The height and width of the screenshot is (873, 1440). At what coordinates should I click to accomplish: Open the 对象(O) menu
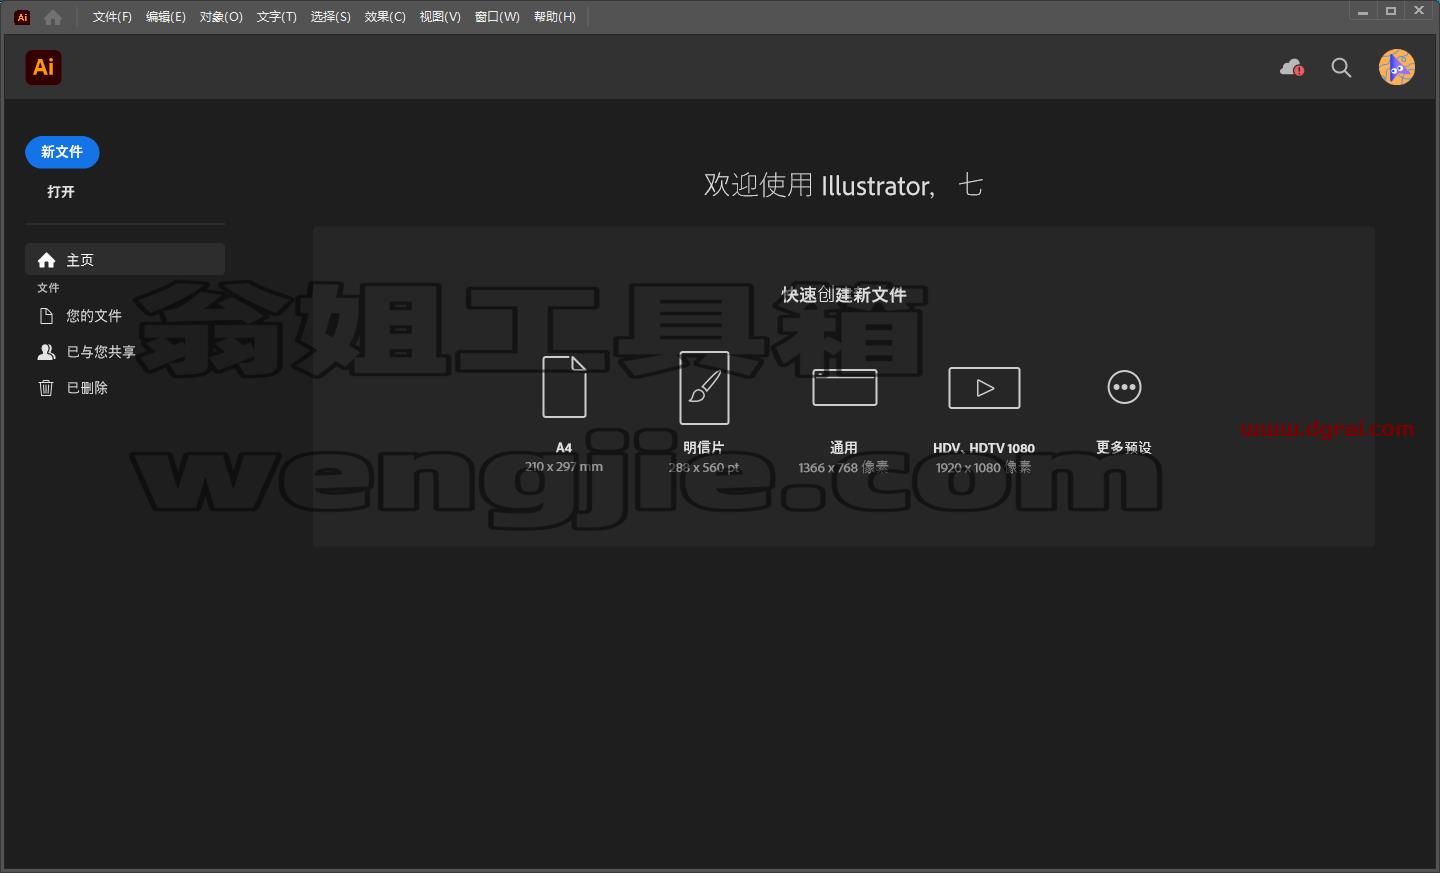pyautogui.click(x=221, y=17)
